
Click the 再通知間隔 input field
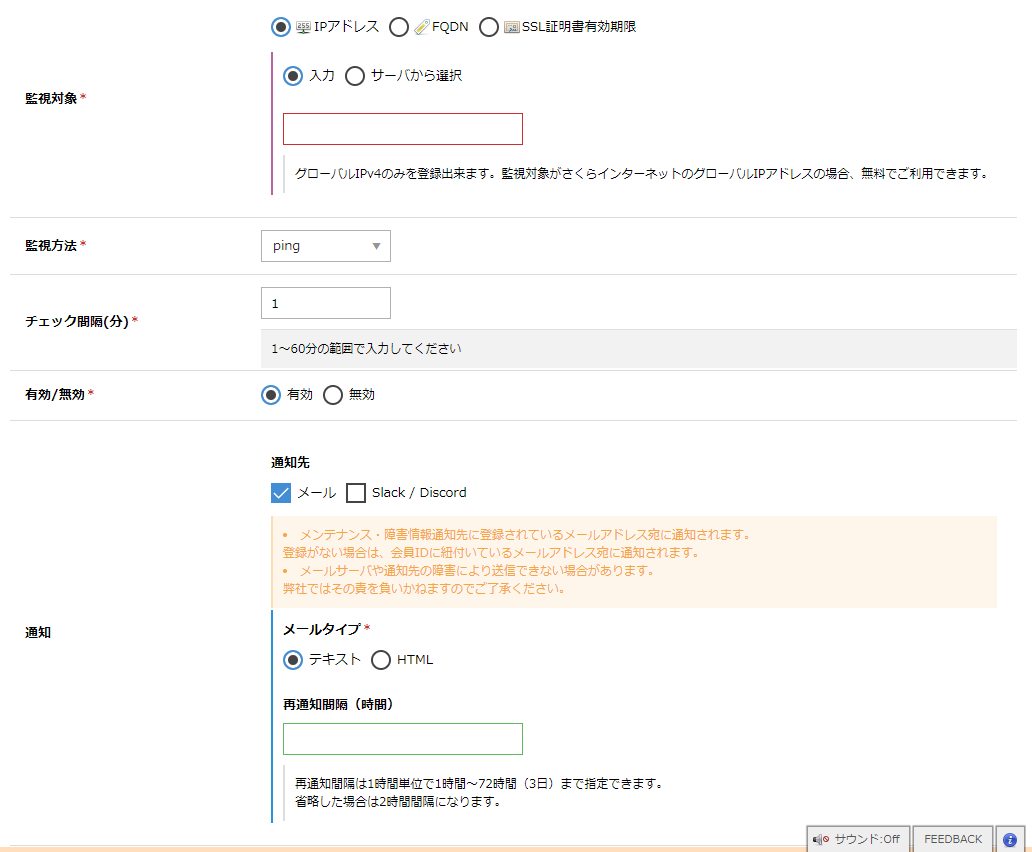402,739
